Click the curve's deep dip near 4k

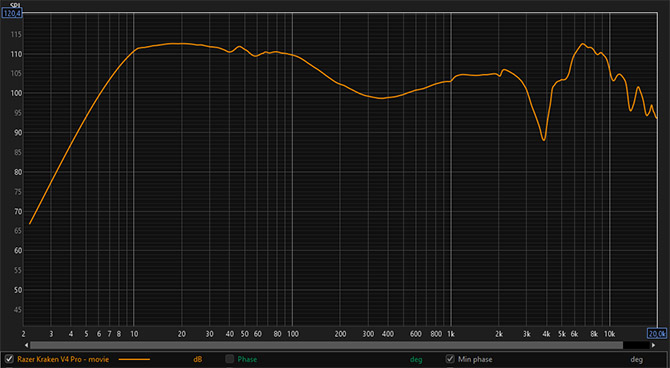[x=544, y=139]
